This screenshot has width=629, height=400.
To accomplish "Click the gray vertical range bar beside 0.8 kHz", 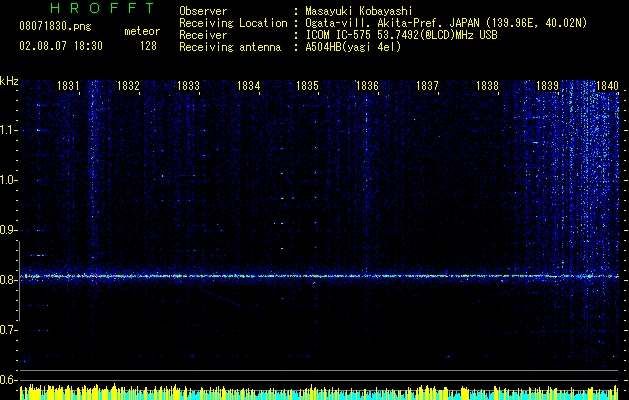I will [x=19, y=280].
